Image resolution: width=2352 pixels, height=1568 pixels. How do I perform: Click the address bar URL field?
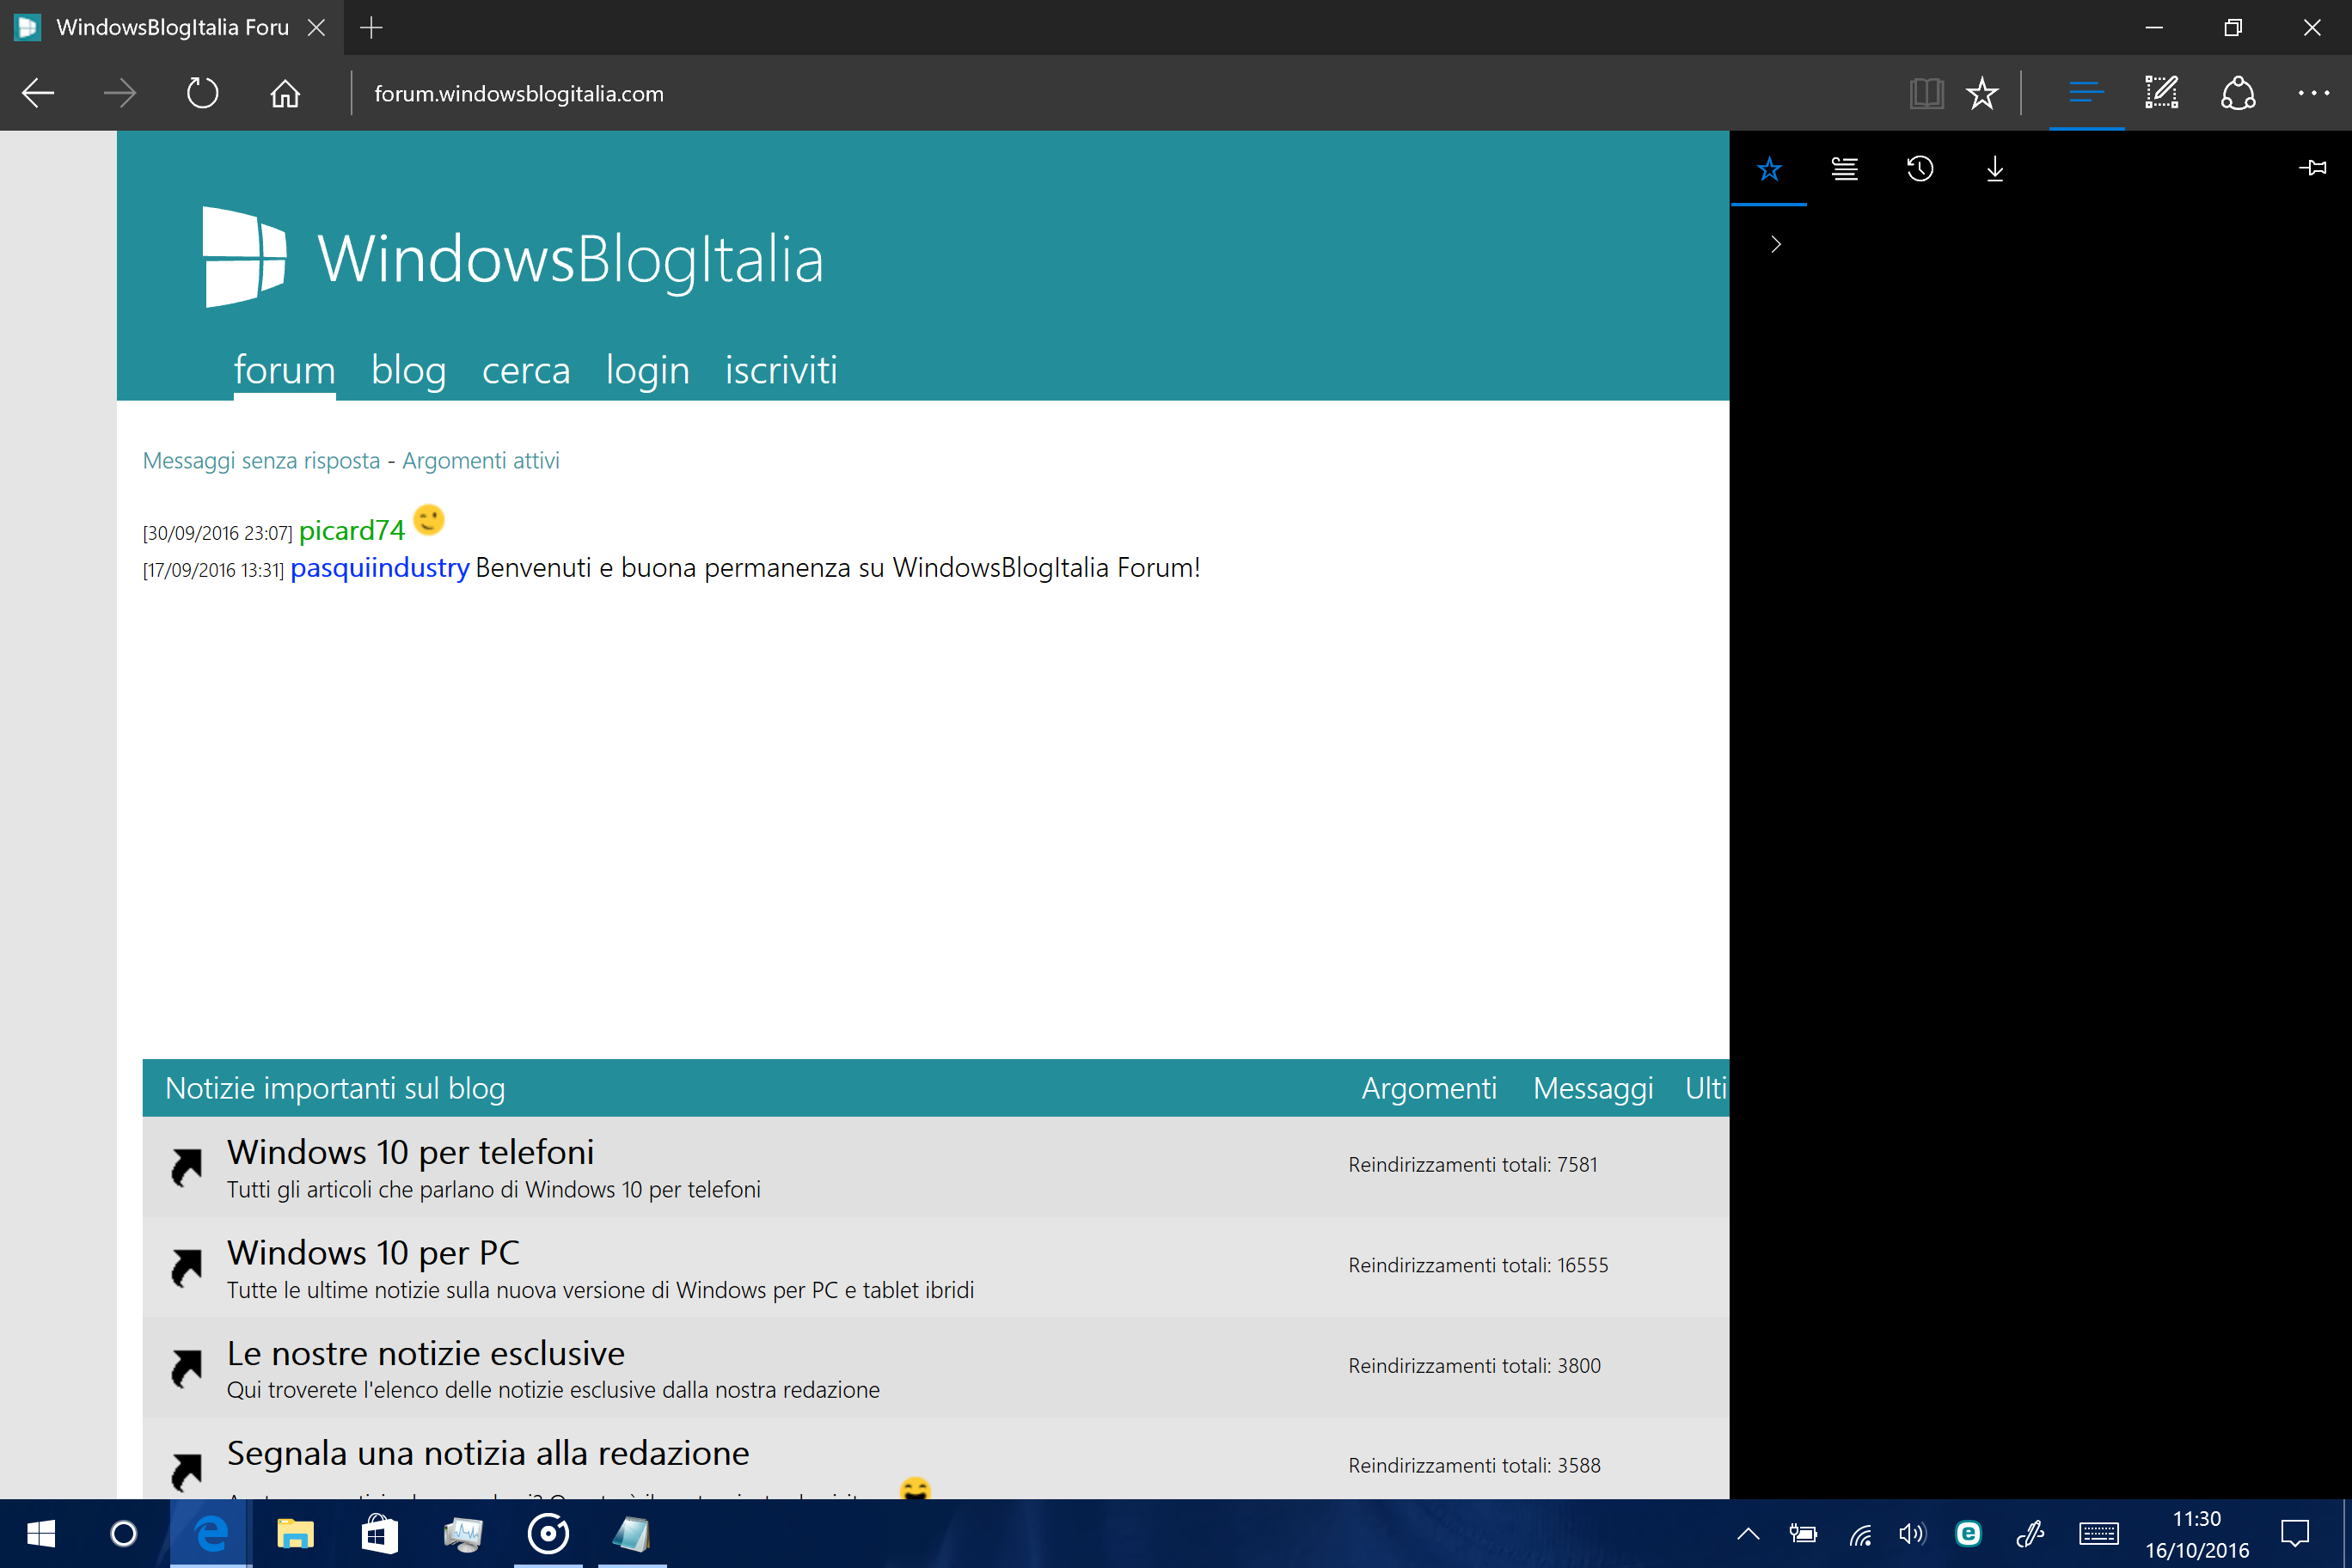(x=1120, y=93)
